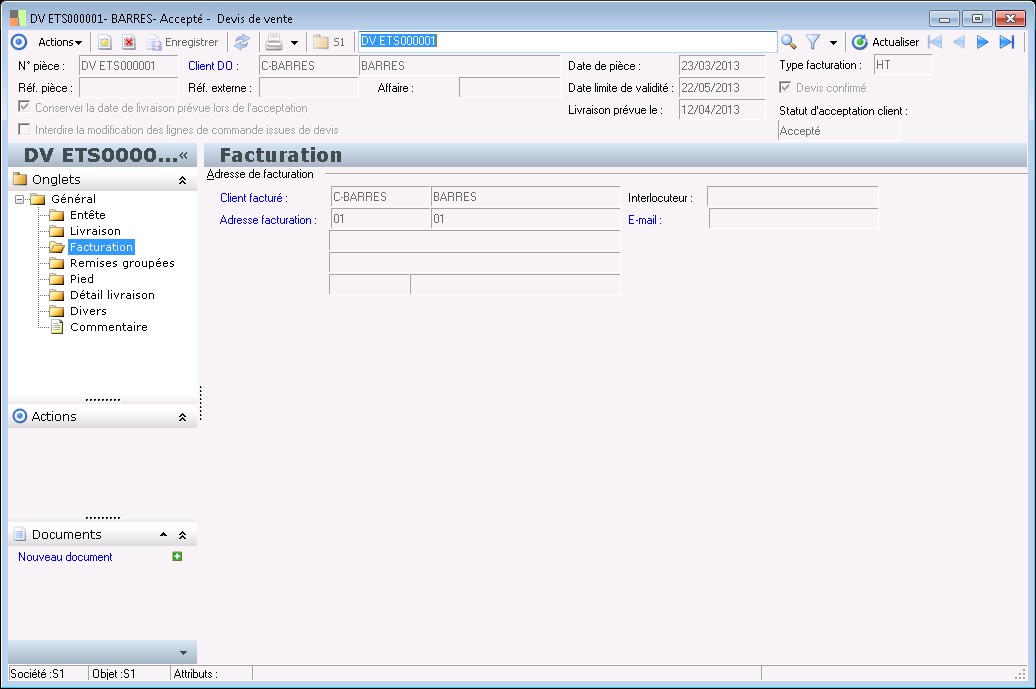Click the funnel filter icon
This screenshot has height=689, width=1036.
[x=813, y=42]
